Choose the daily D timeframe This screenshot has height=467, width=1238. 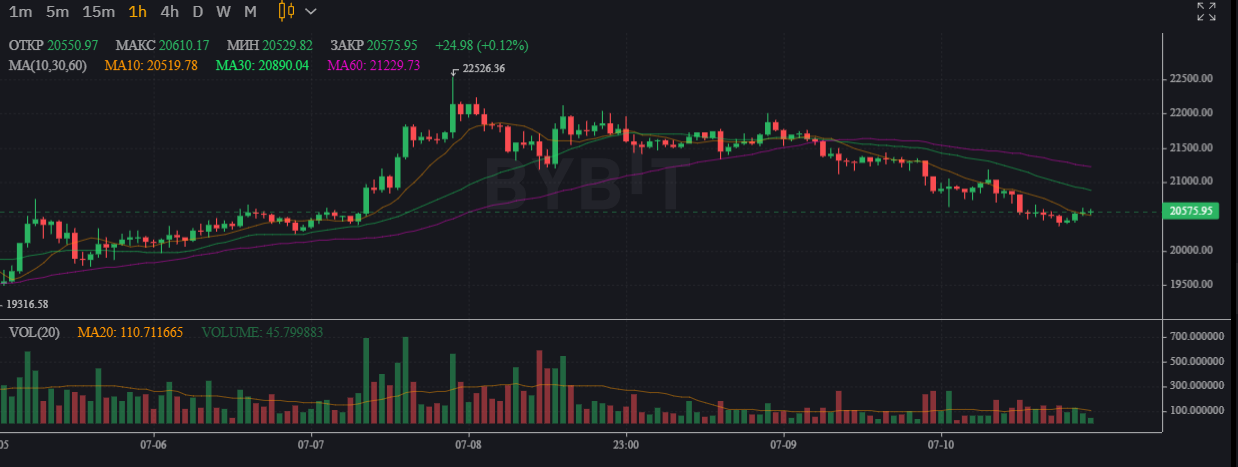(197, 12)
